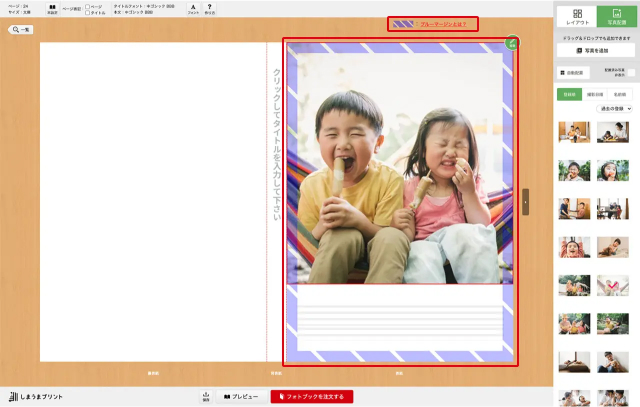Switch to the 写真配置 tab

[616, 17]
